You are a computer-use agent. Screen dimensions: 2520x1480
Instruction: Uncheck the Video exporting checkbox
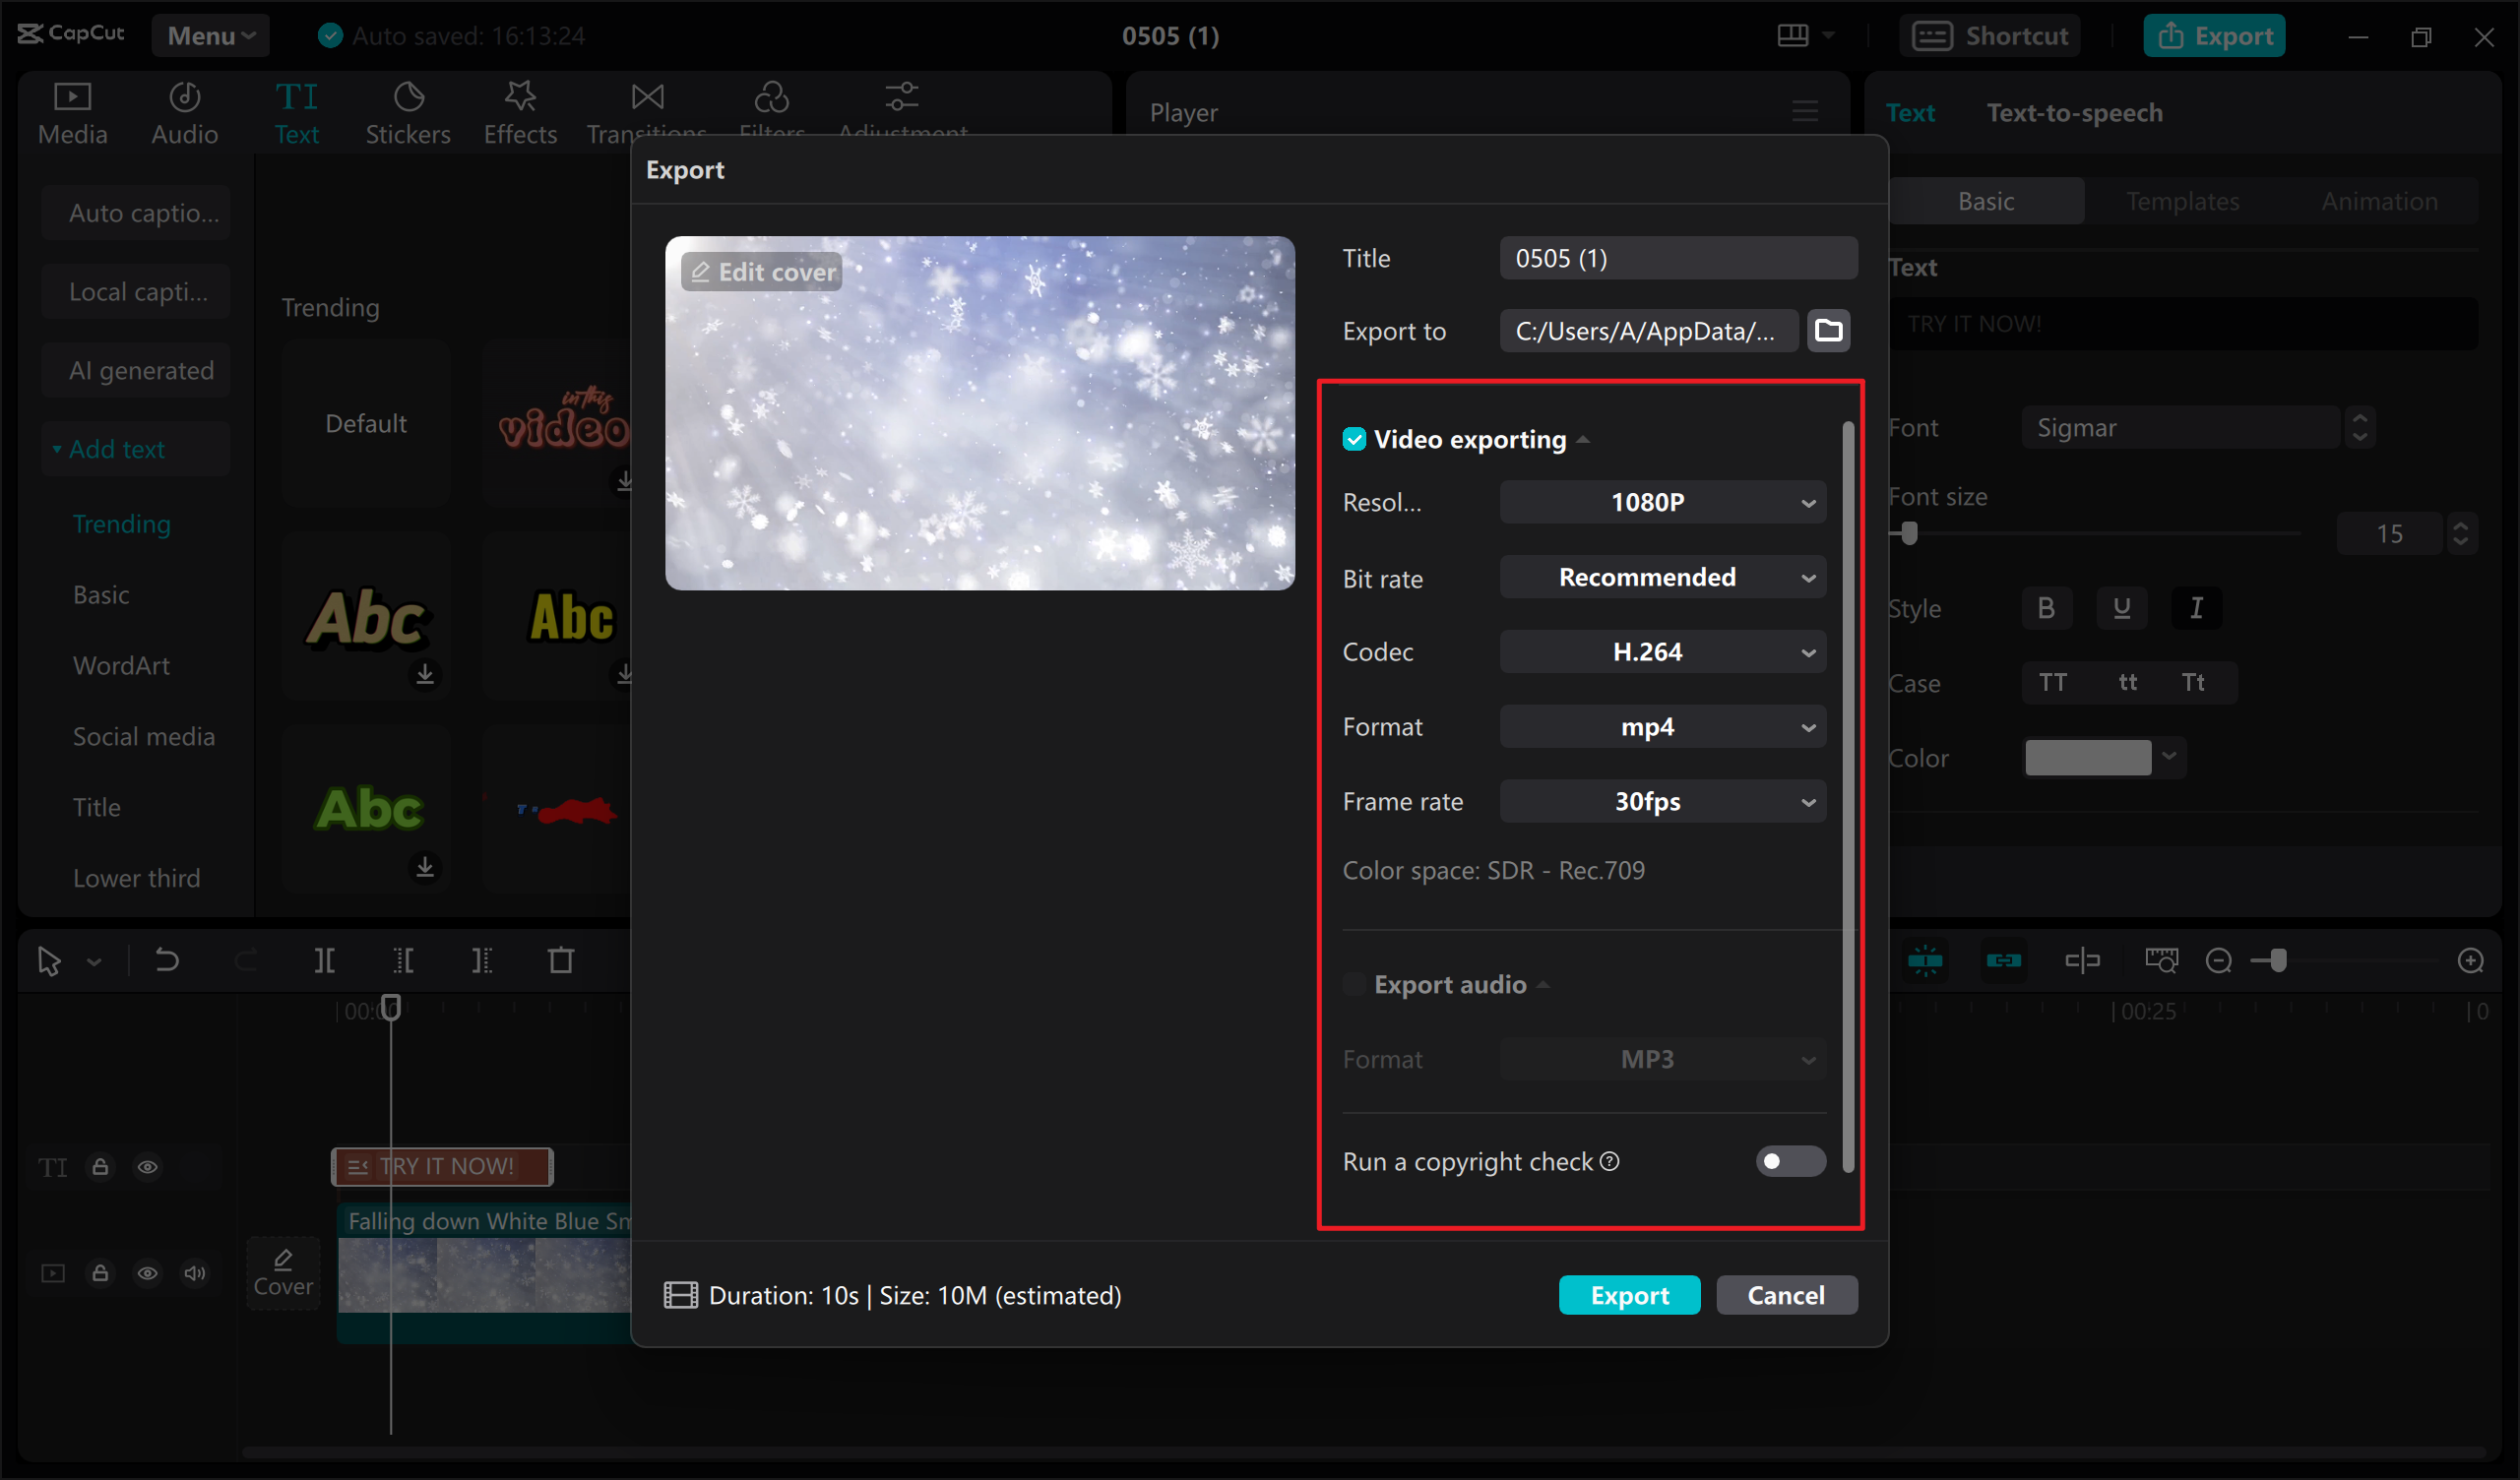tap(1354, 439)
